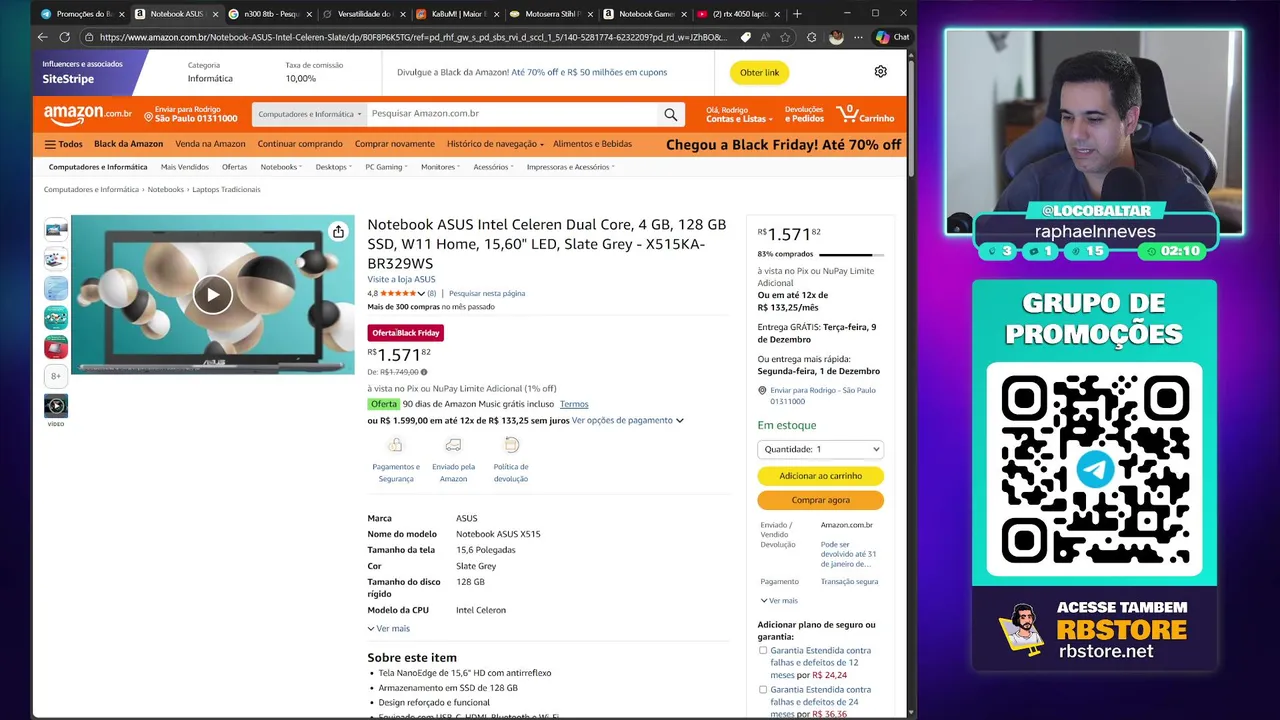Select the first product thumbnail image

point(56,229)
